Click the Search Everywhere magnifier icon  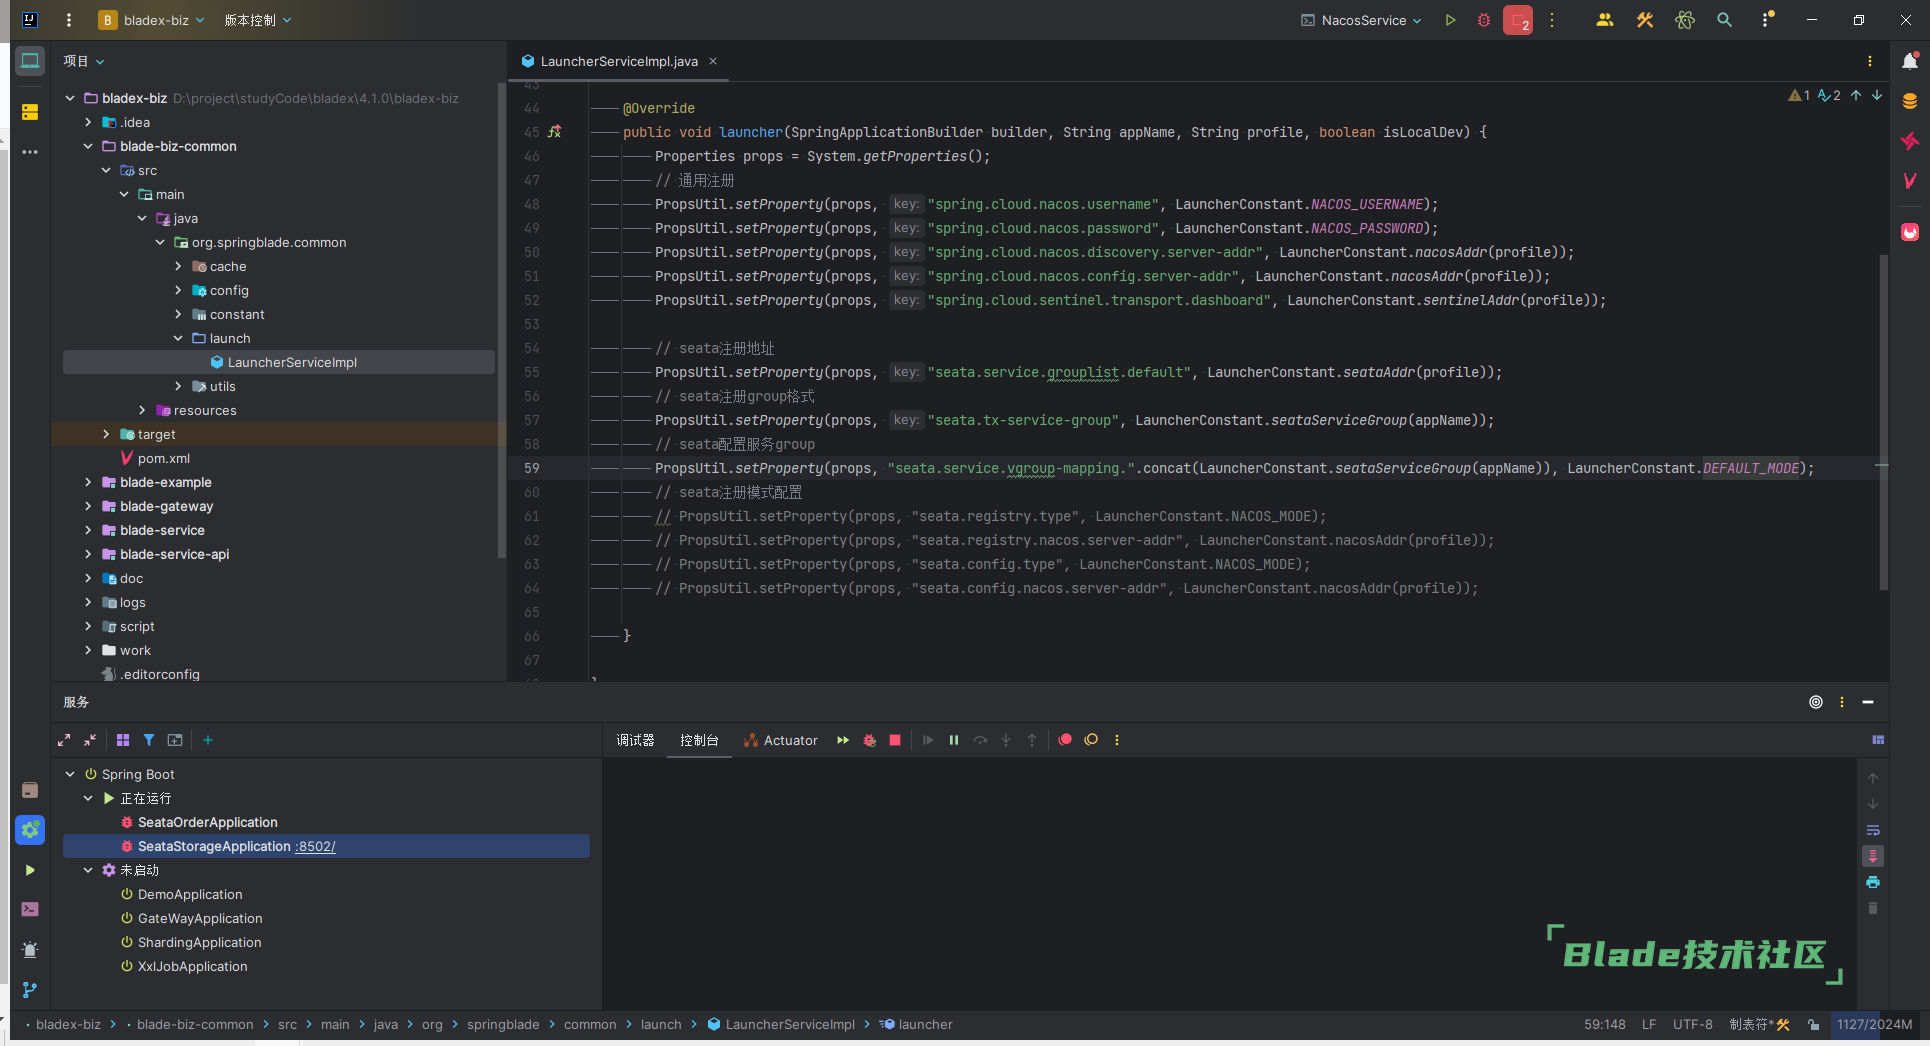(1725, 20)
